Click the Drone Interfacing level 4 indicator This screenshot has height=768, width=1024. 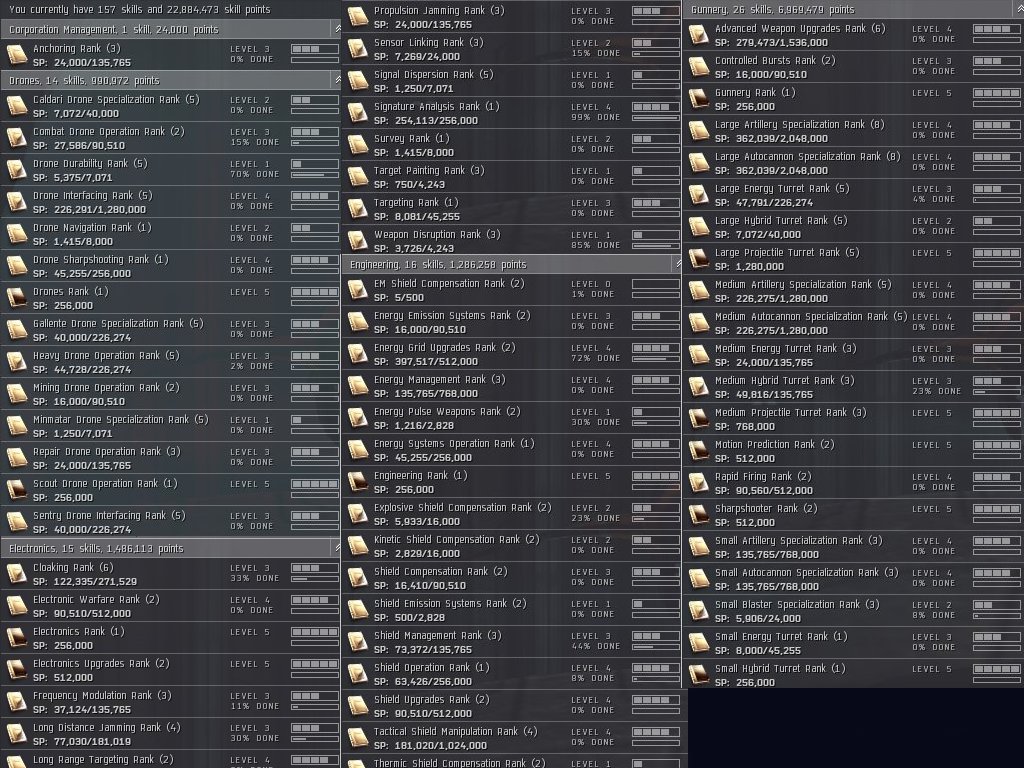tap(315, 196)
